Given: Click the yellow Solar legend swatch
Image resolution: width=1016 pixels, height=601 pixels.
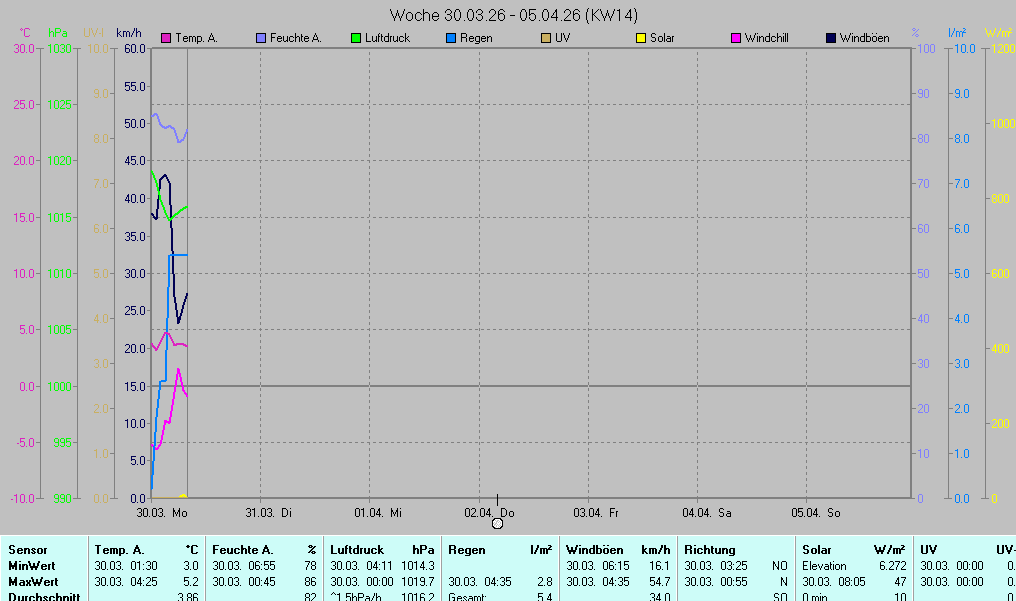Looking at the screenshot, I should [x=640, y=38].
